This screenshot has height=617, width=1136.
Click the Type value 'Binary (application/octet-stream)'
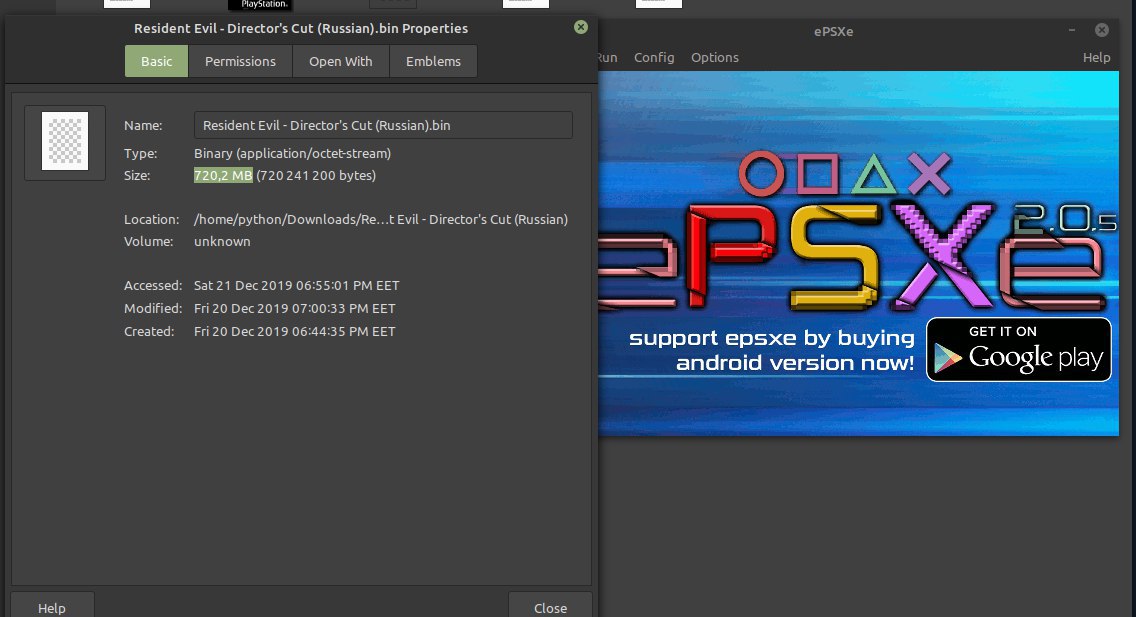[293, 154]
